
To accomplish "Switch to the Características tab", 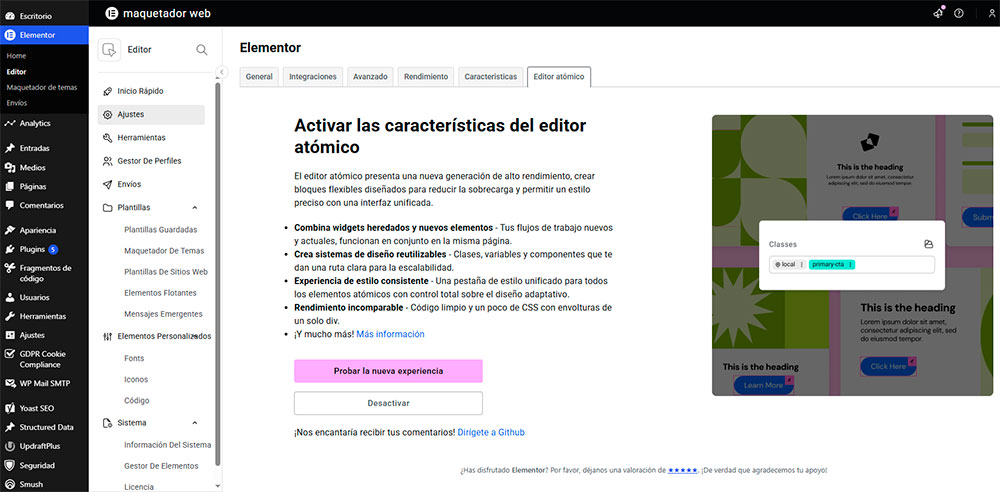I will pyautogui.click(x=490, y=77).
